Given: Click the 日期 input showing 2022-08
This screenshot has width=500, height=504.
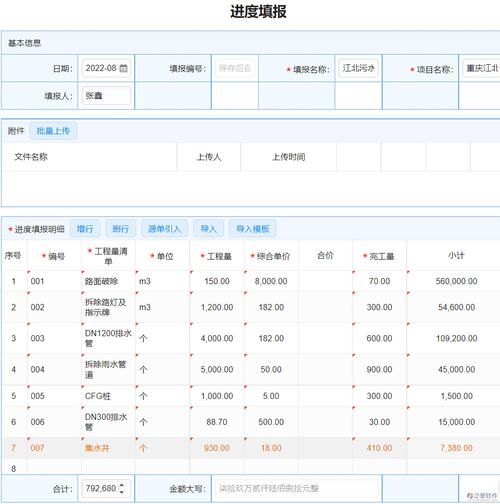Looking at the screenshot, I should (x=106, y=68).
